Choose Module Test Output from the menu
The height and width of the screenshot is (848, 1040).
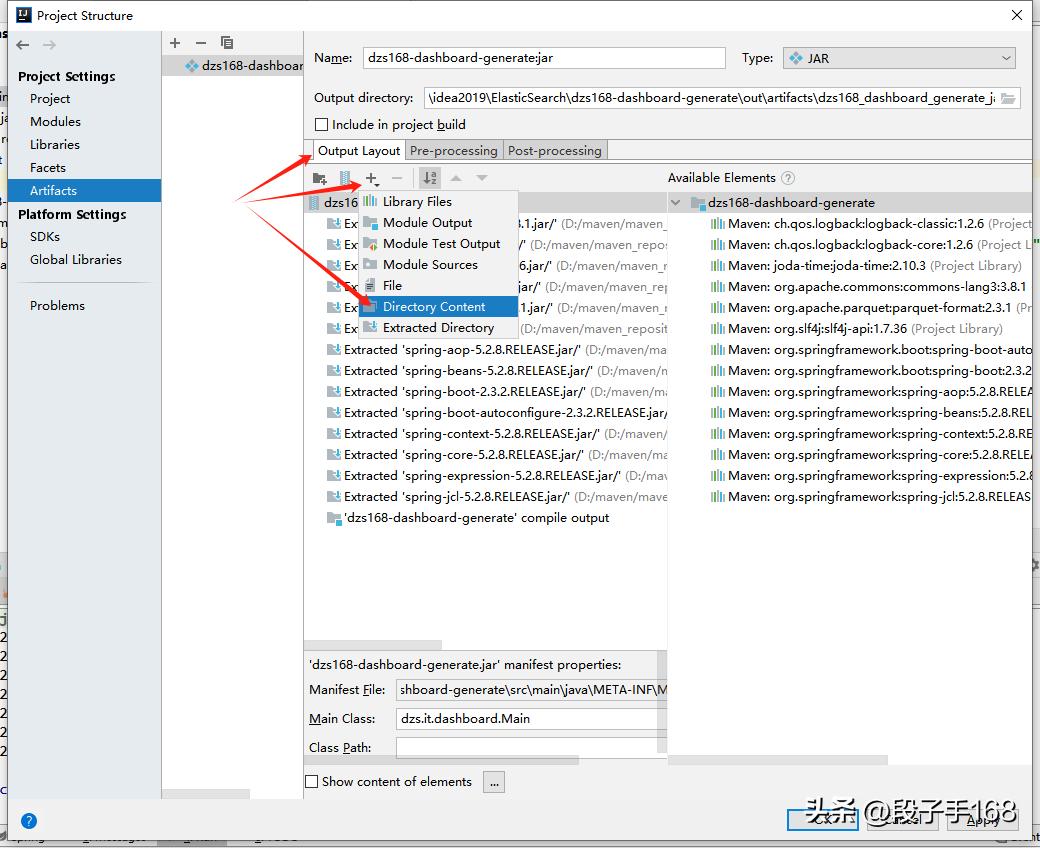point(438,244)
